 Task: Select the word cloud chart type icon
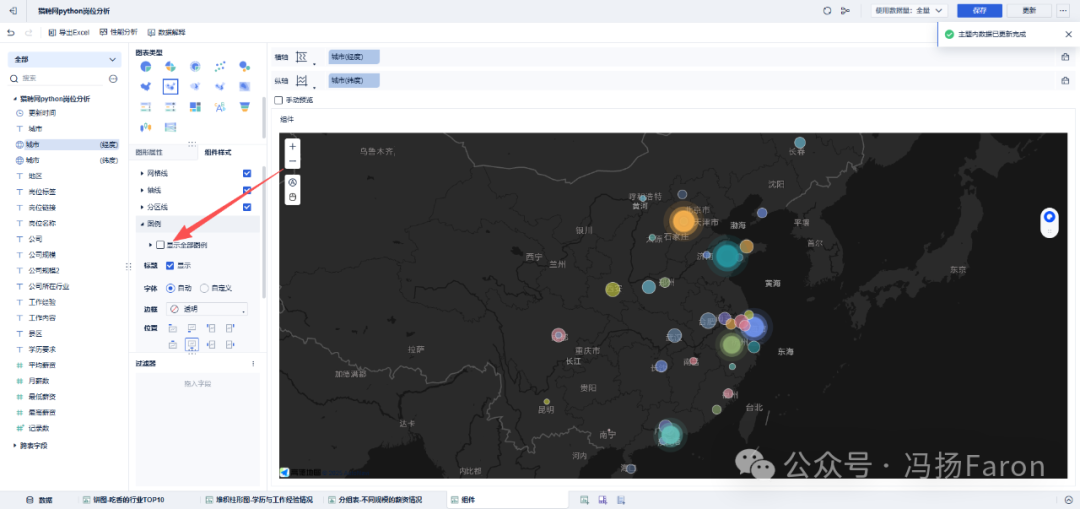click(220, 107)
